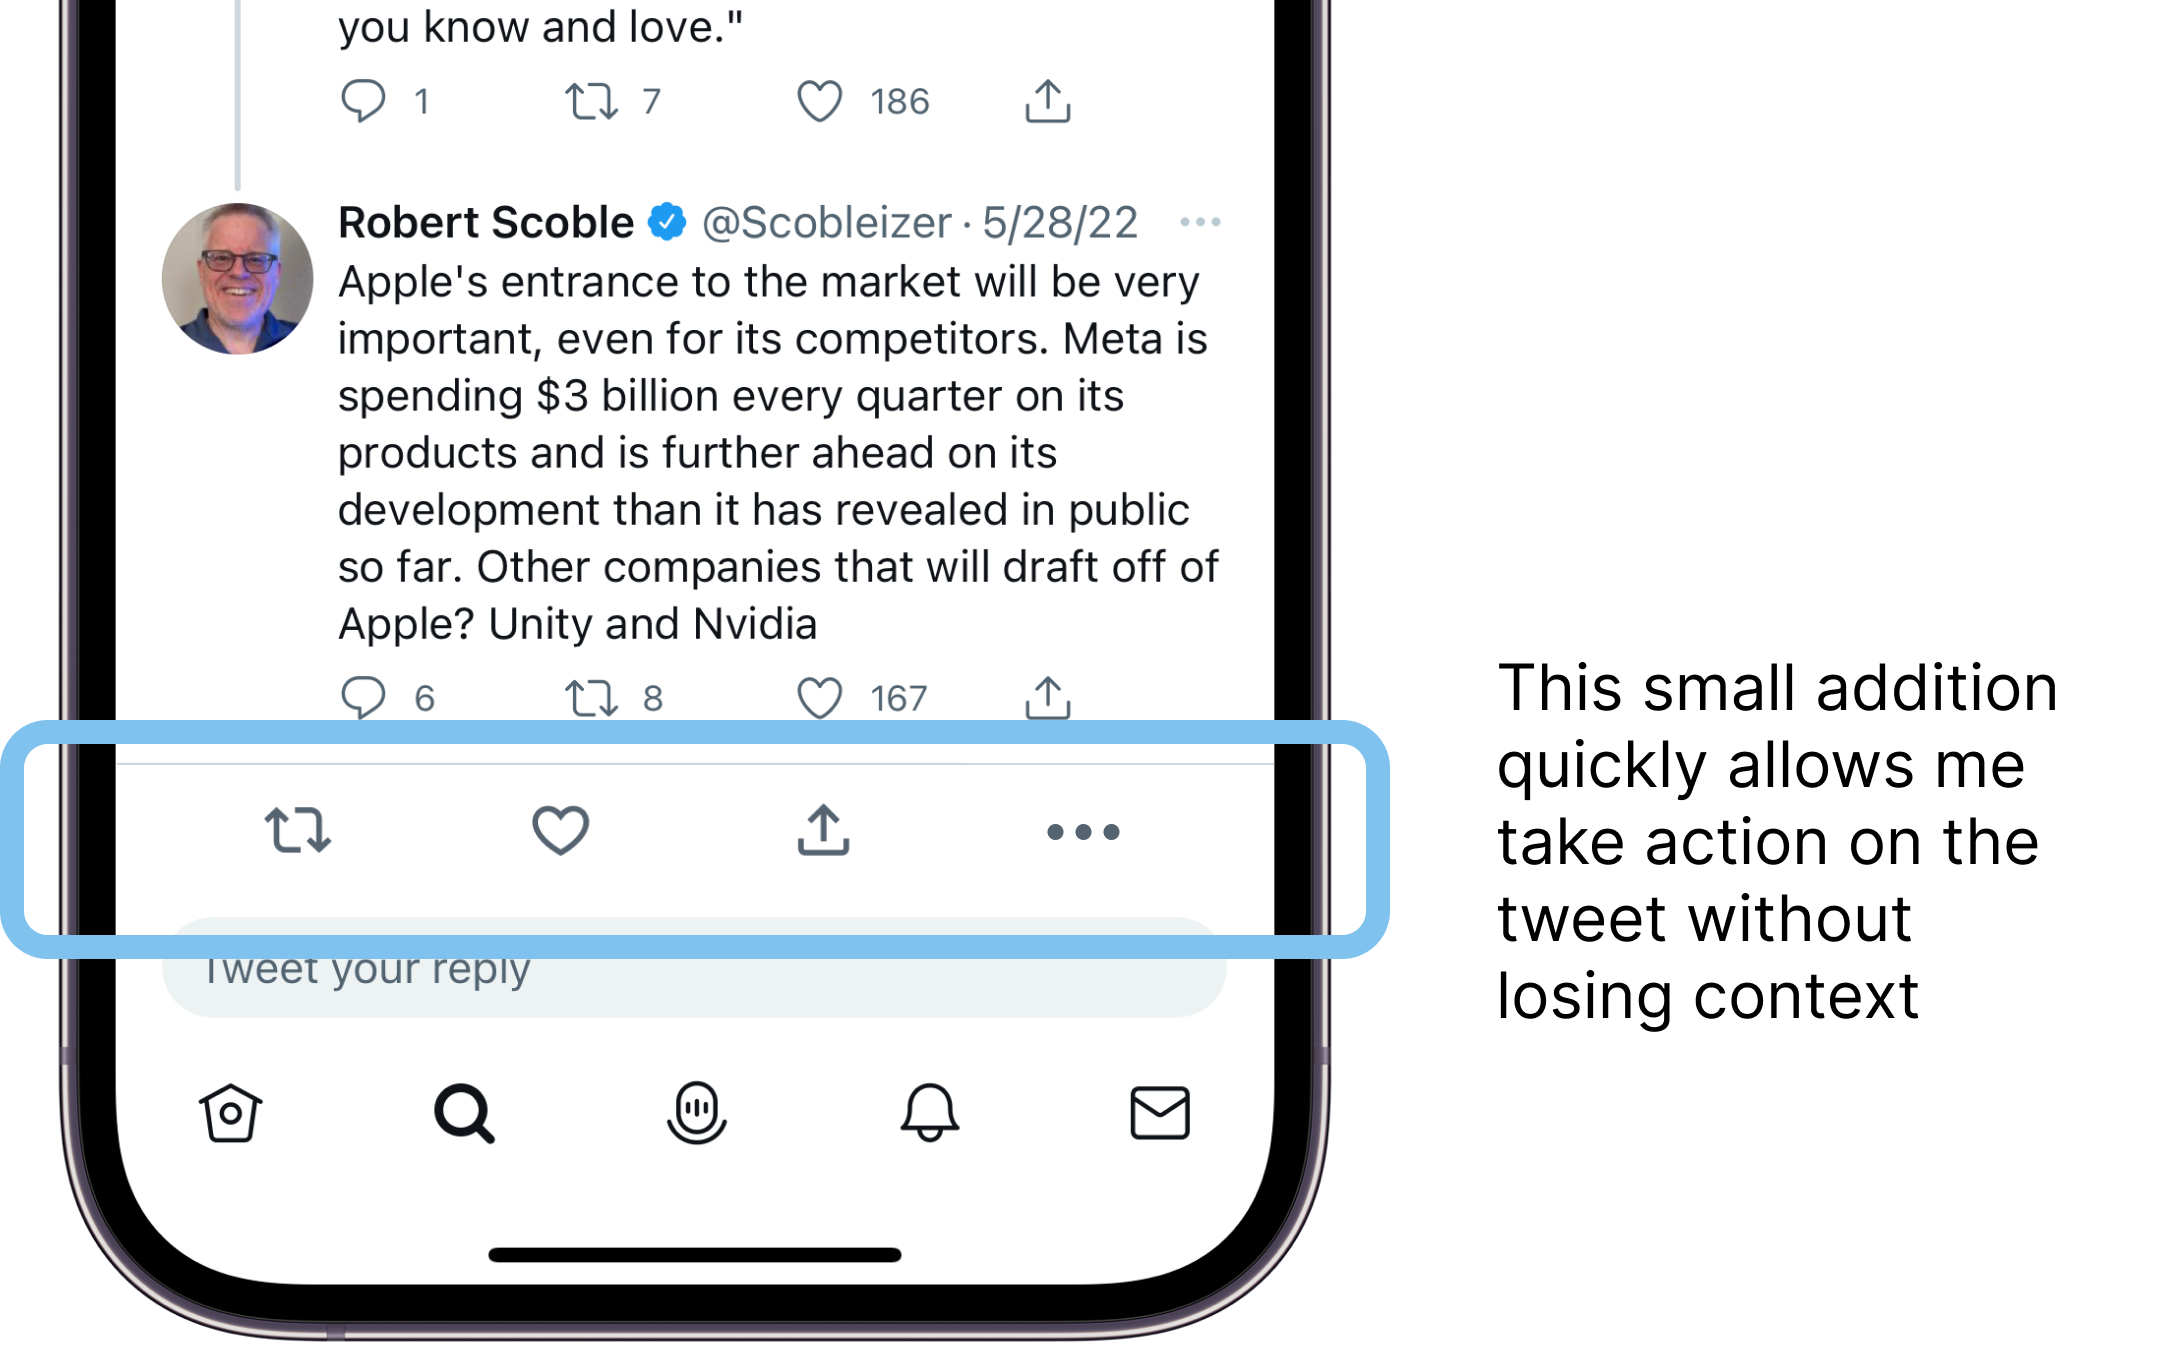
Task: Share Robert Scoble's tweet
Action: [1048, 697]
